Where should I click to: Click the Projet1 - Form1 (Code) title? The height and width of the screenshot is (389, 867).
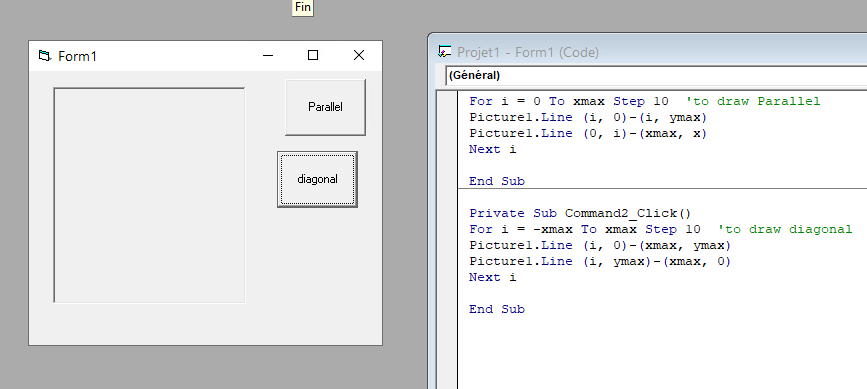(527, 52)
